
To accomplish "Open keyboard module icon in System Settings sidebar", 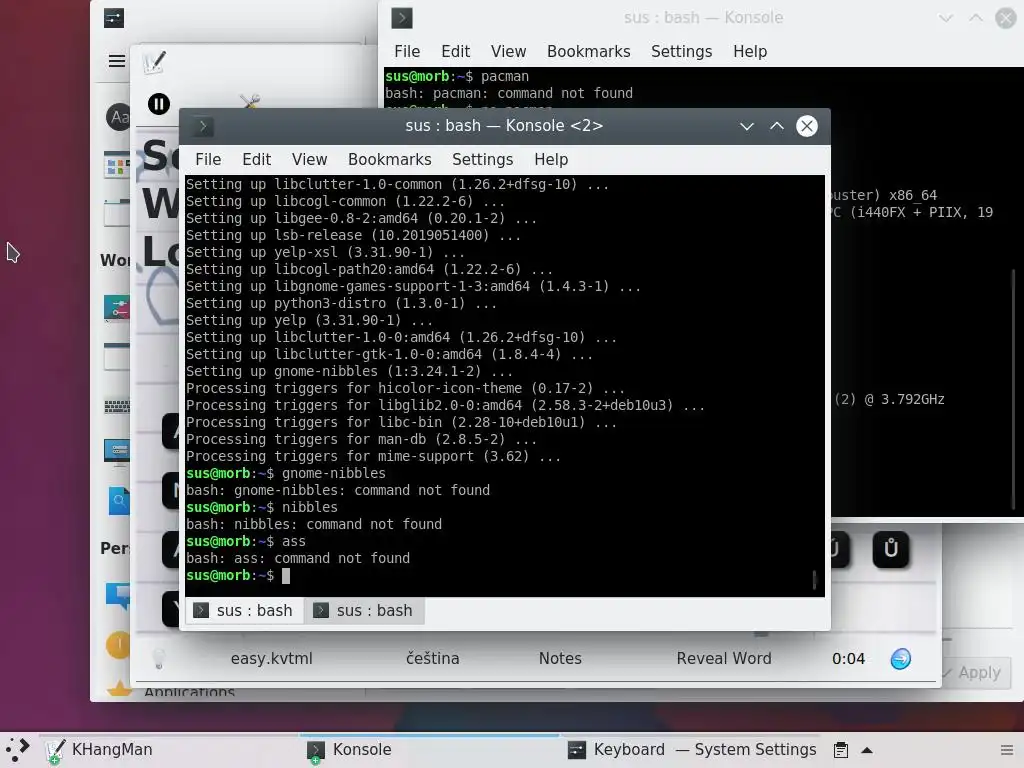I will [117, 407].
